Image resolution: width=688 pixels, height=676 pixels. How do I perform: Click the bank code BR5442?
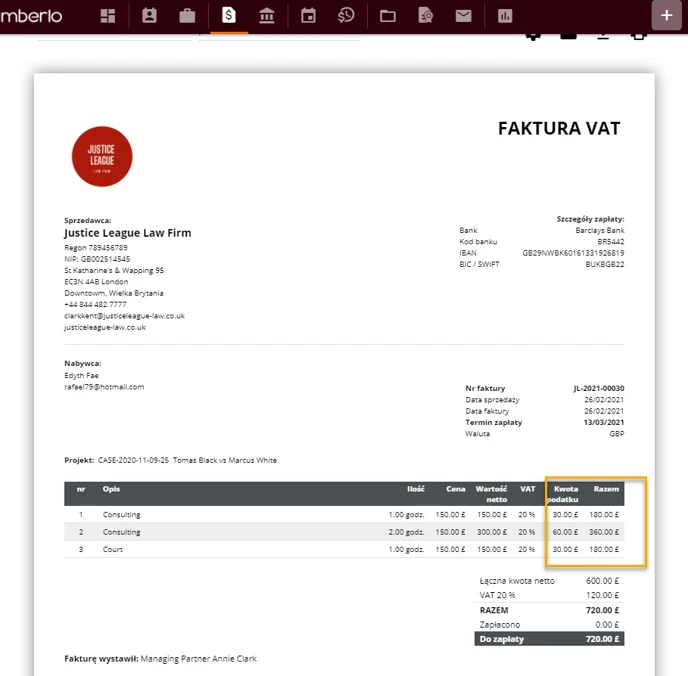tap(611, 242)
